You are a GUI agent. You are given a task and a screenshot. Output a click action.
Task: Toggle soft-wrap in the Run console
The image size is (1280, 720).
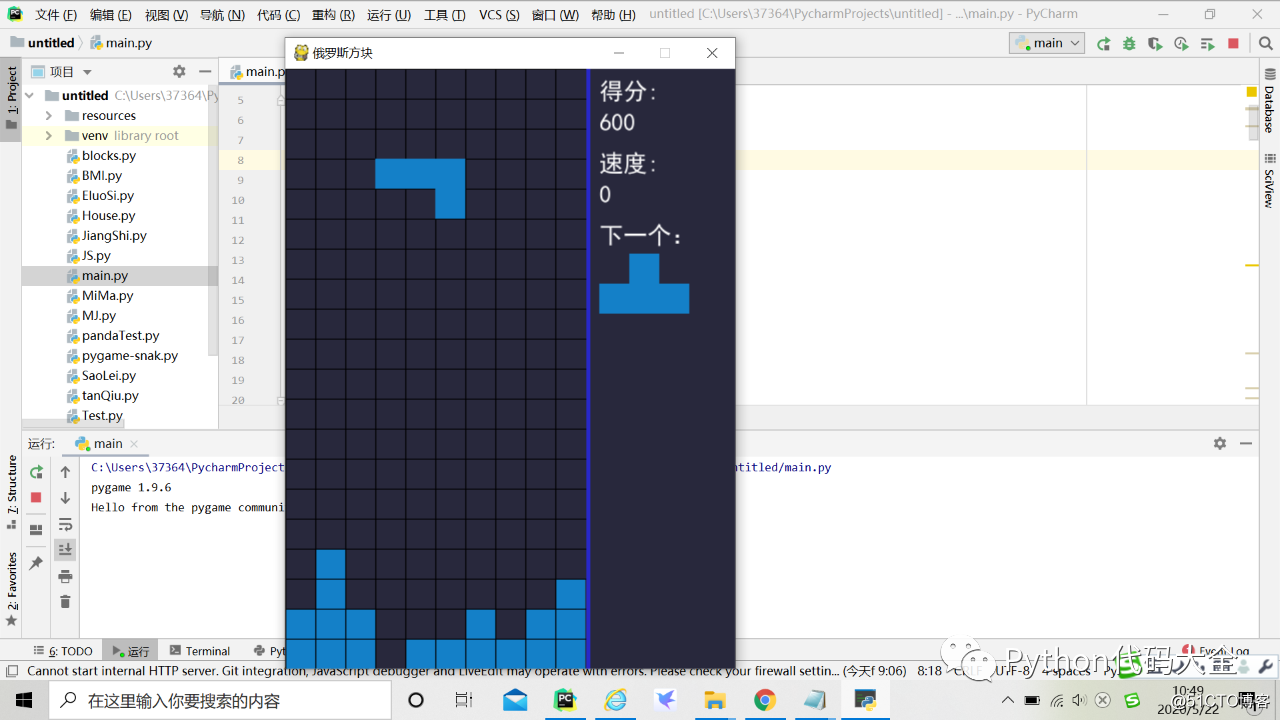(x=65, y=524)
